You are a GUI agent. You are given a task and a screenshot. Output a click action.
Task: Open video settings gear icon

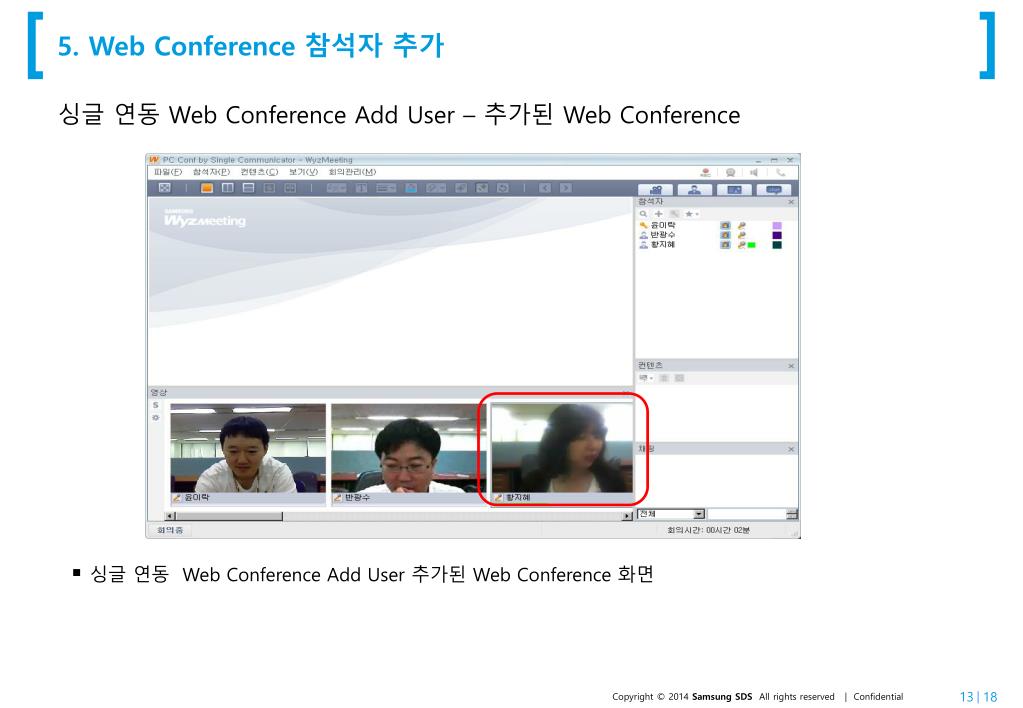tap(155, 418)
